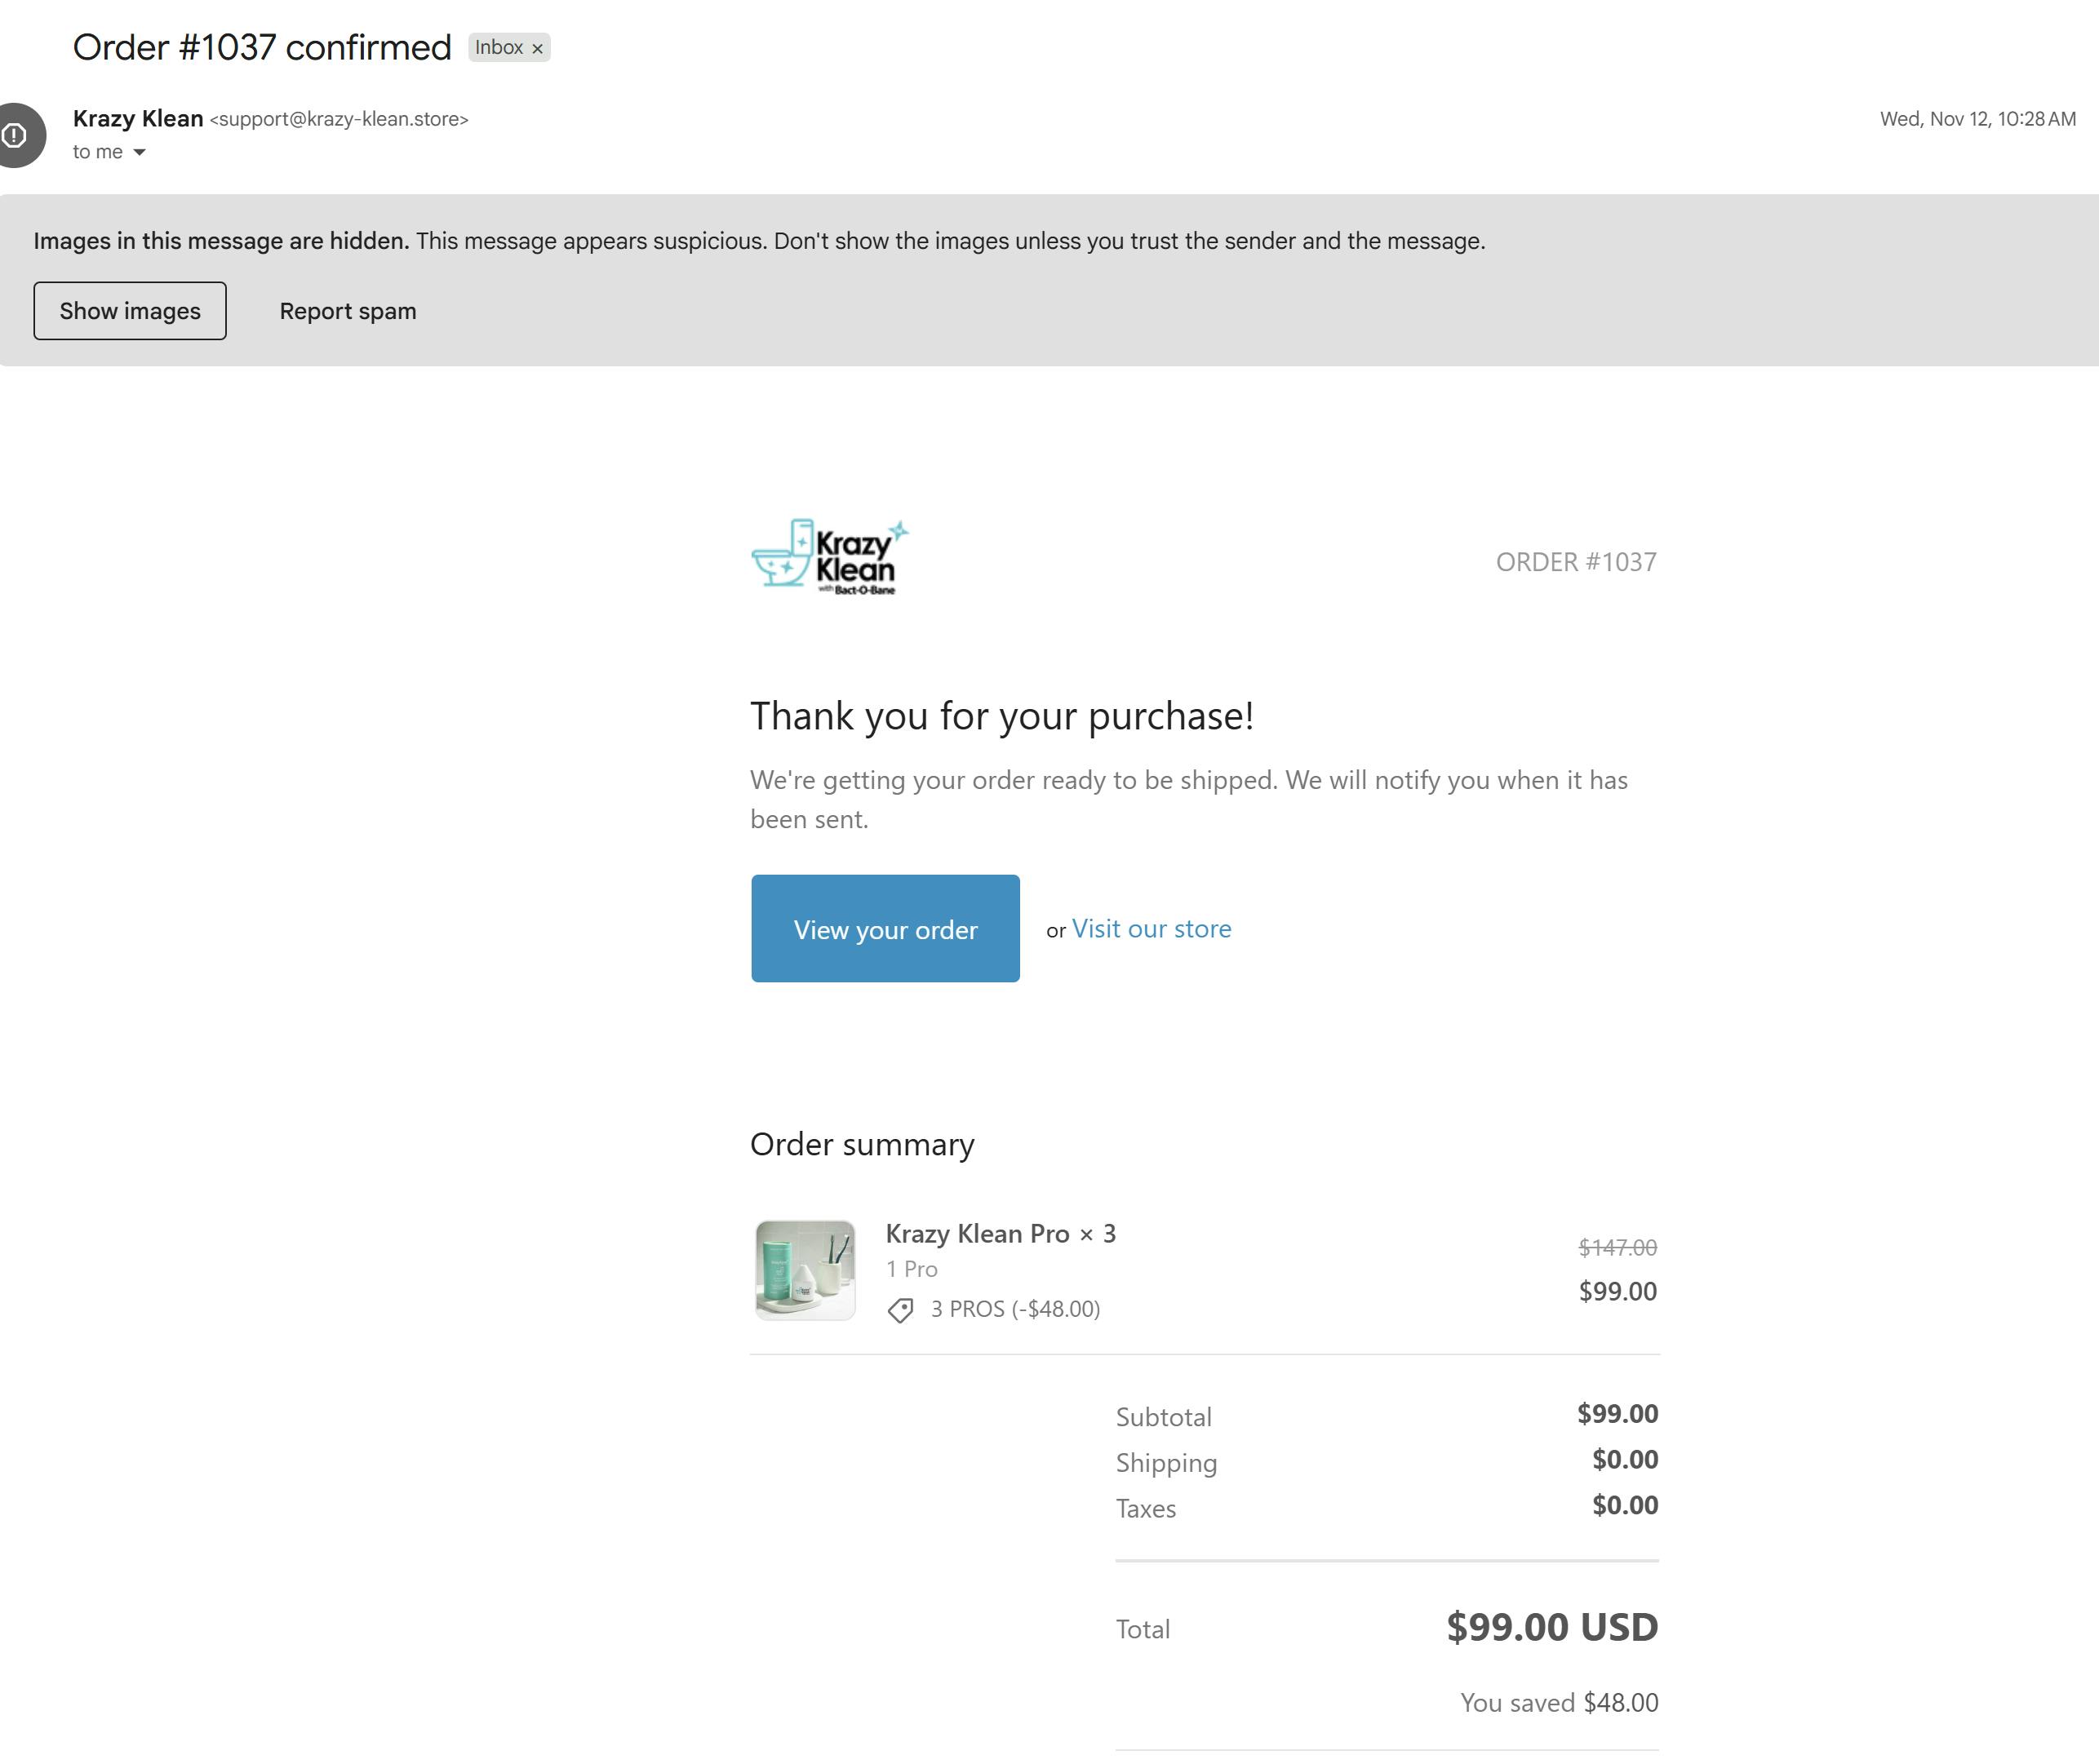
Task: Click the suspicious sender avatar icon
Action: point(17,135)
